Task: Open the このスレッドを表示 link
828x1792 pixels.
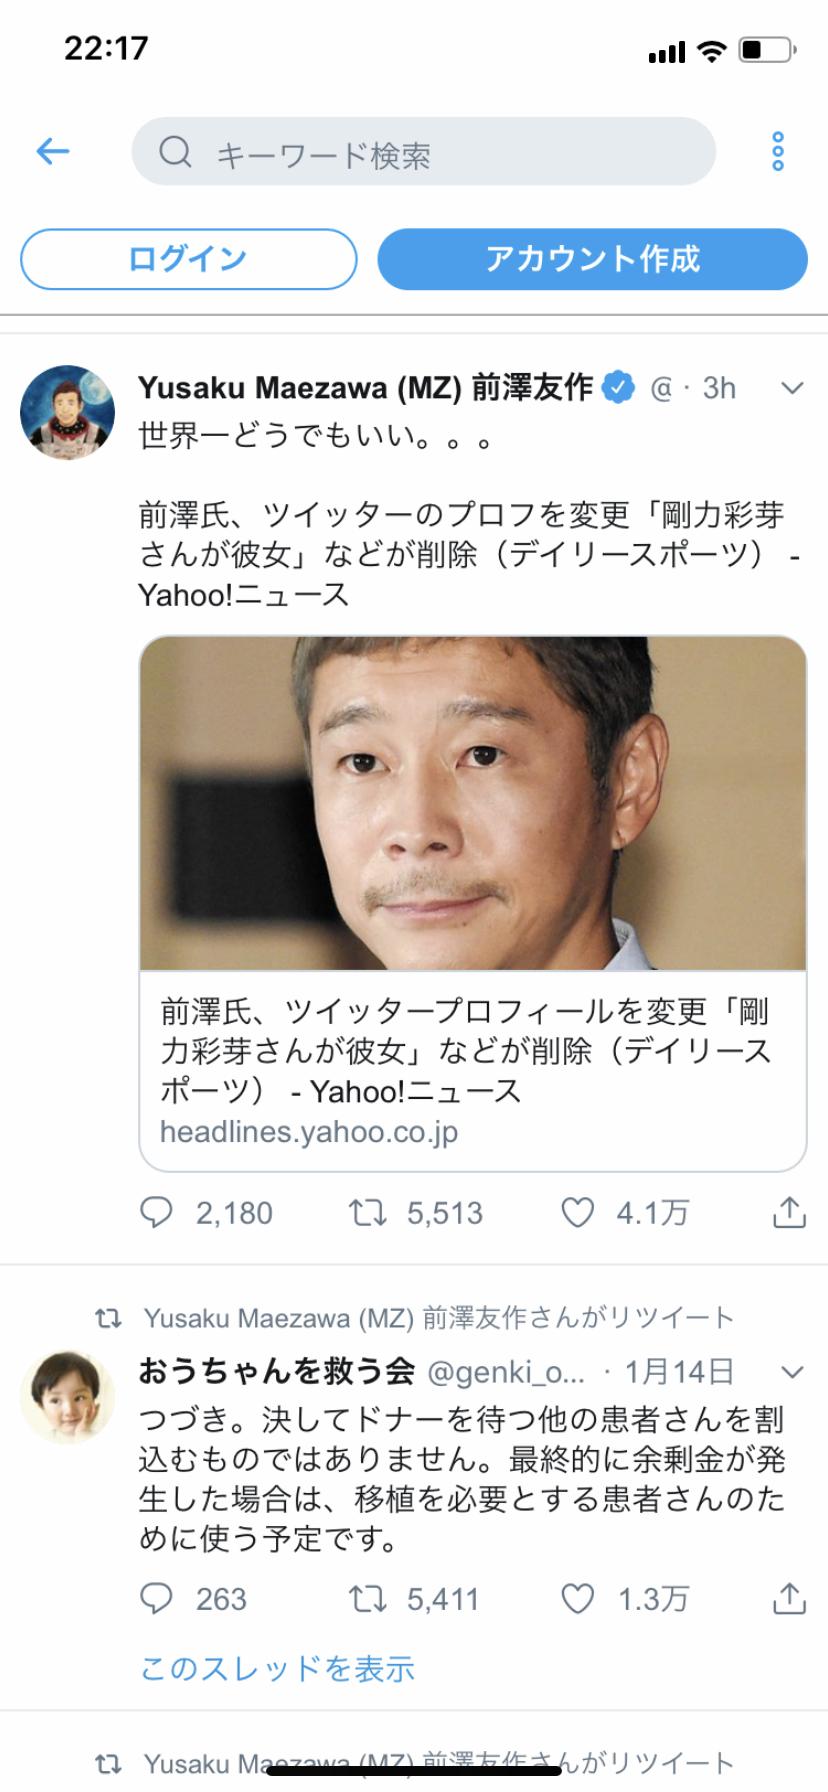Action: 277,1668
